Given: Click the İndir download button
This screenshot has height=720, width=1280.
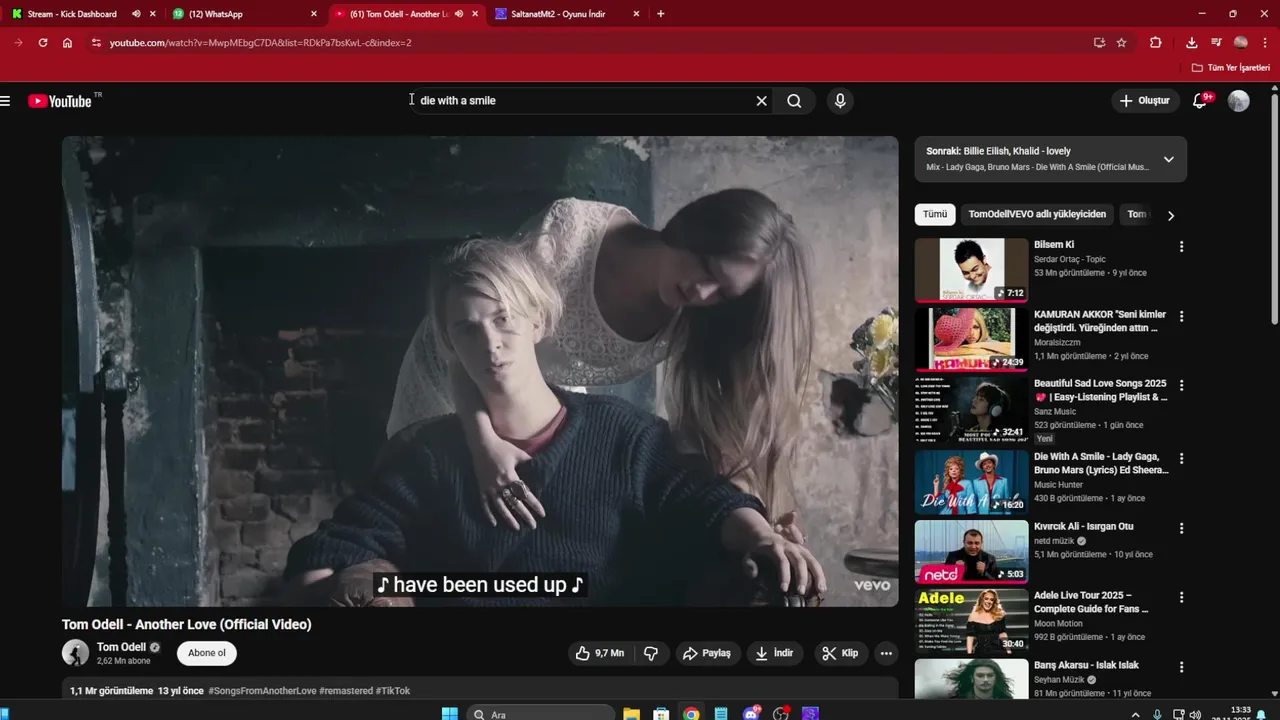Looking at the screenshot, I should click(x=774, y=653).
